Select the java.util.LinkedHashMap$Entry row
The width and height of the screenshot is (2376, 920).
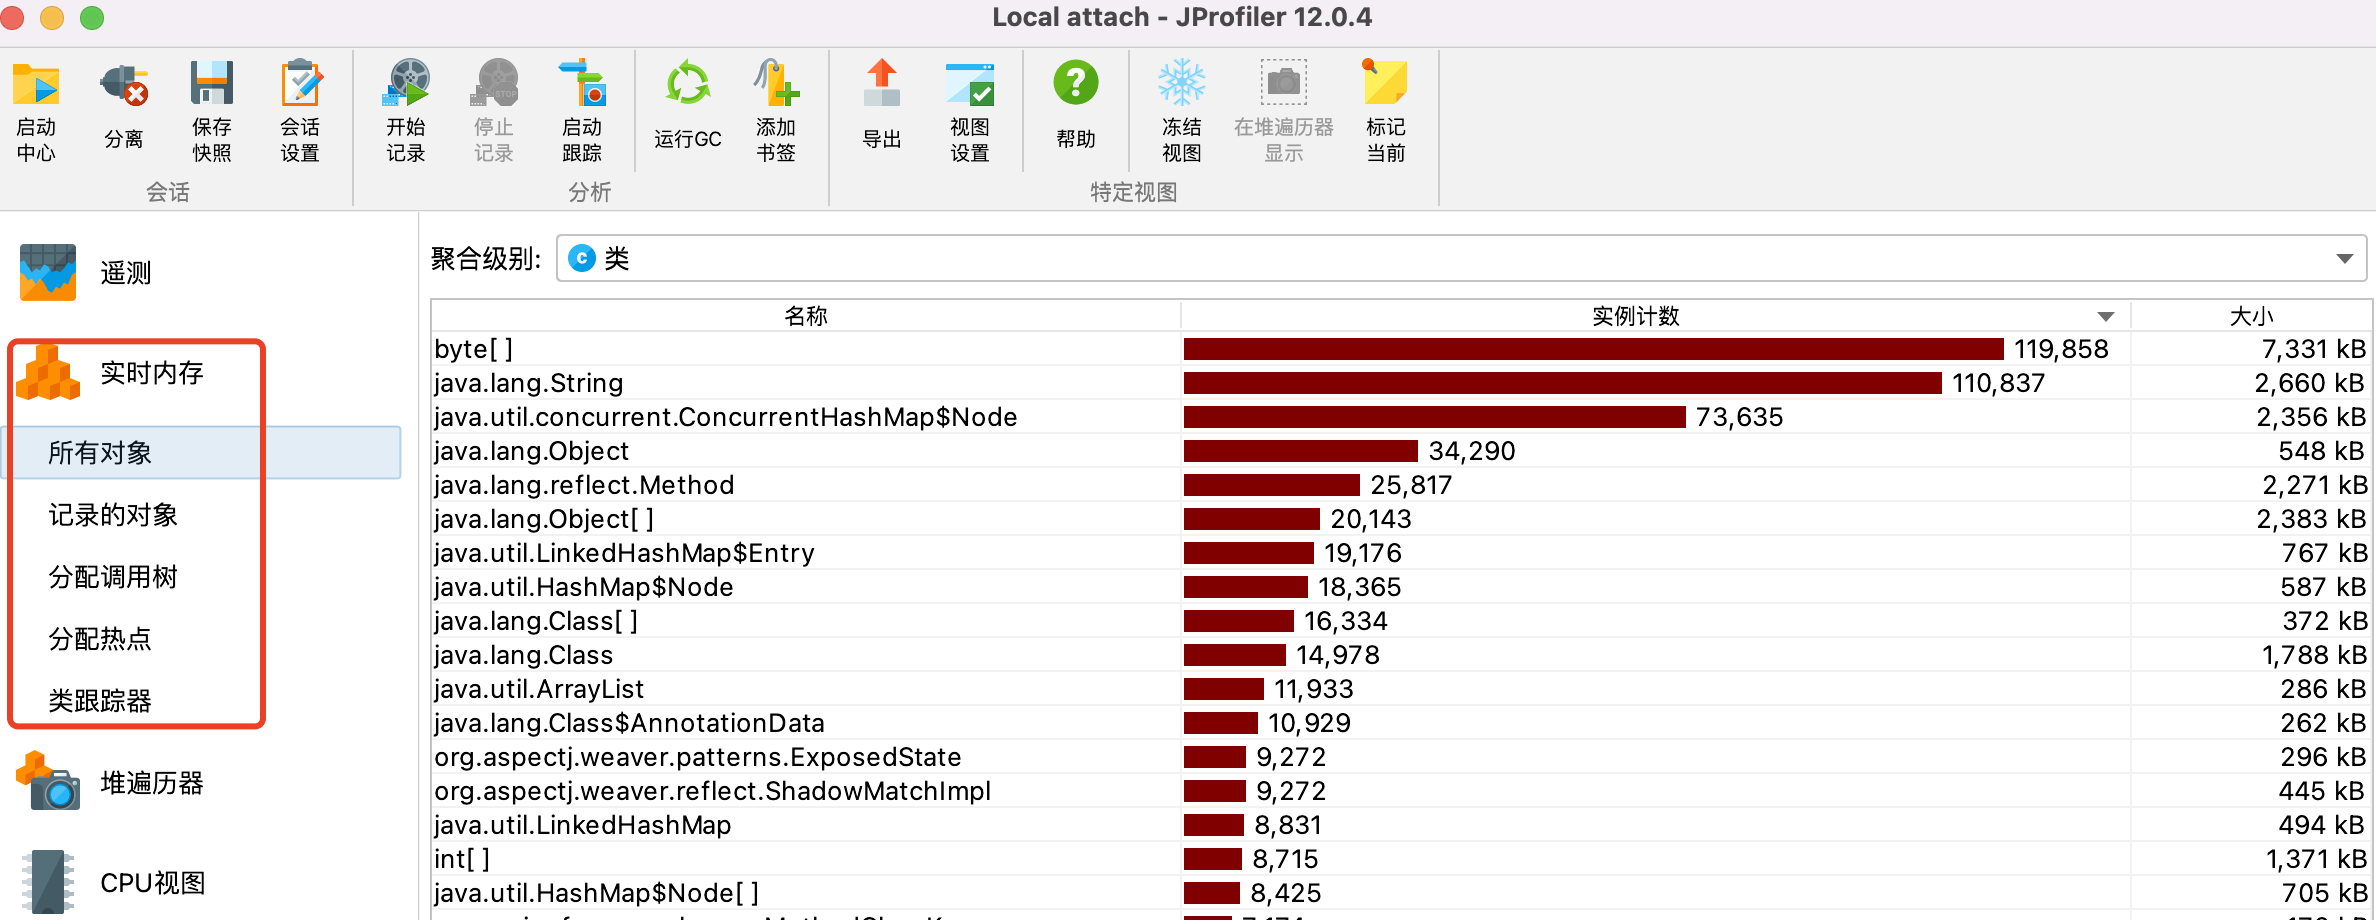(1401, 553)
